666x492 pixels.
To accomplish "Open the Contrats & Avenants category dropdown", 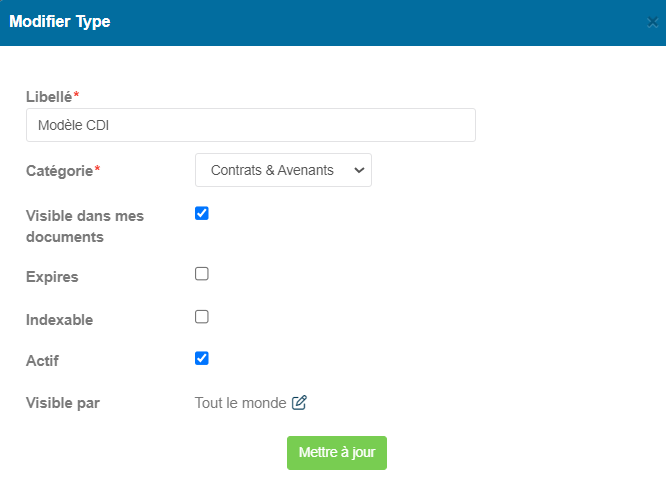I will 283,170.
